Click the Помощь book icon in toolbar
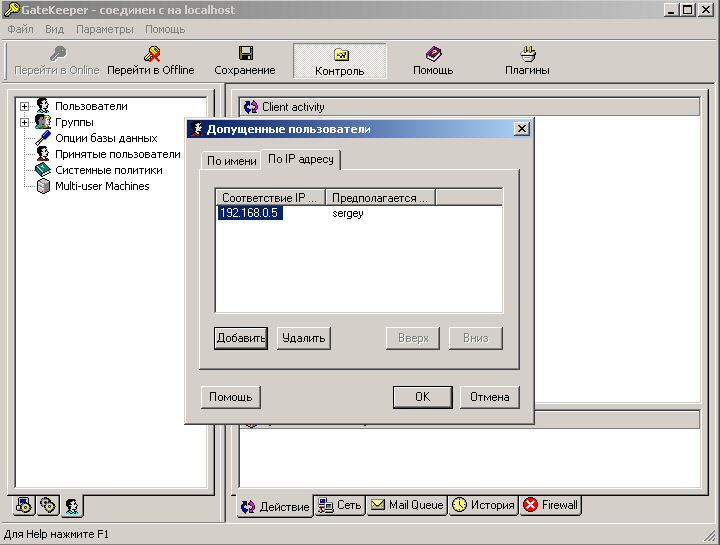 click(433, 54)
